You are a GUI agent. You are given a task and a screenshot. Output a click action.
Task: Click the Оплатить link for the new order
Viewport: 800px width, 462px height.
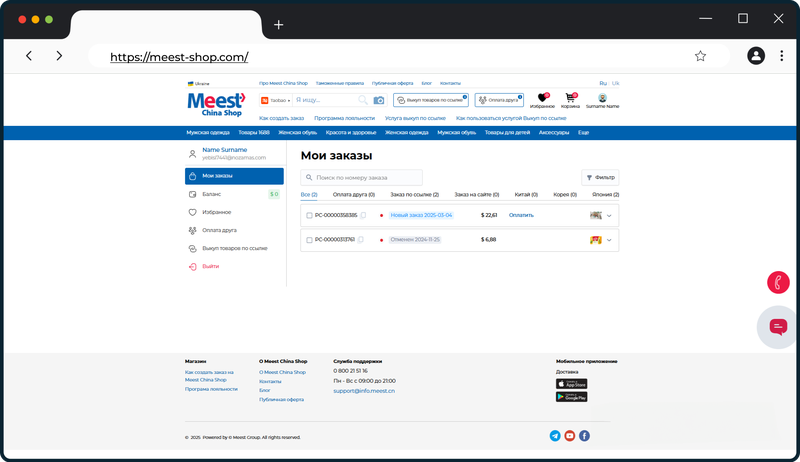[x=521, y=215]
